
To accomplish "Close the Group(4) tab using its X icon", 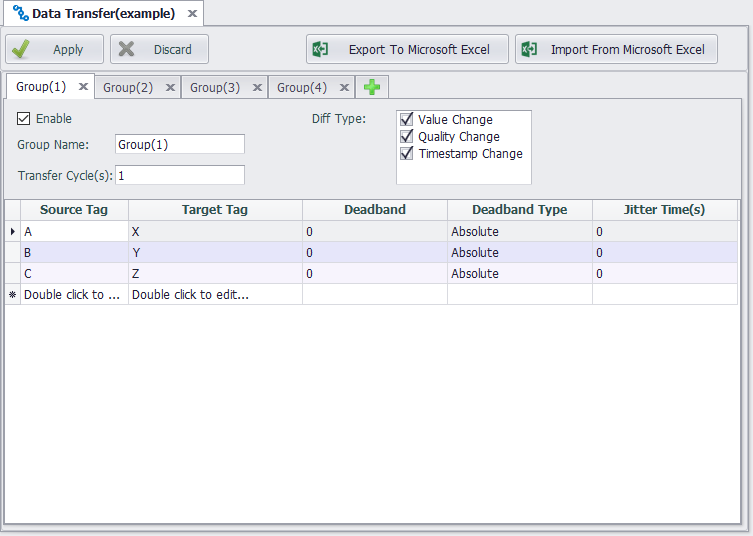I will click(x=344, y=88).
